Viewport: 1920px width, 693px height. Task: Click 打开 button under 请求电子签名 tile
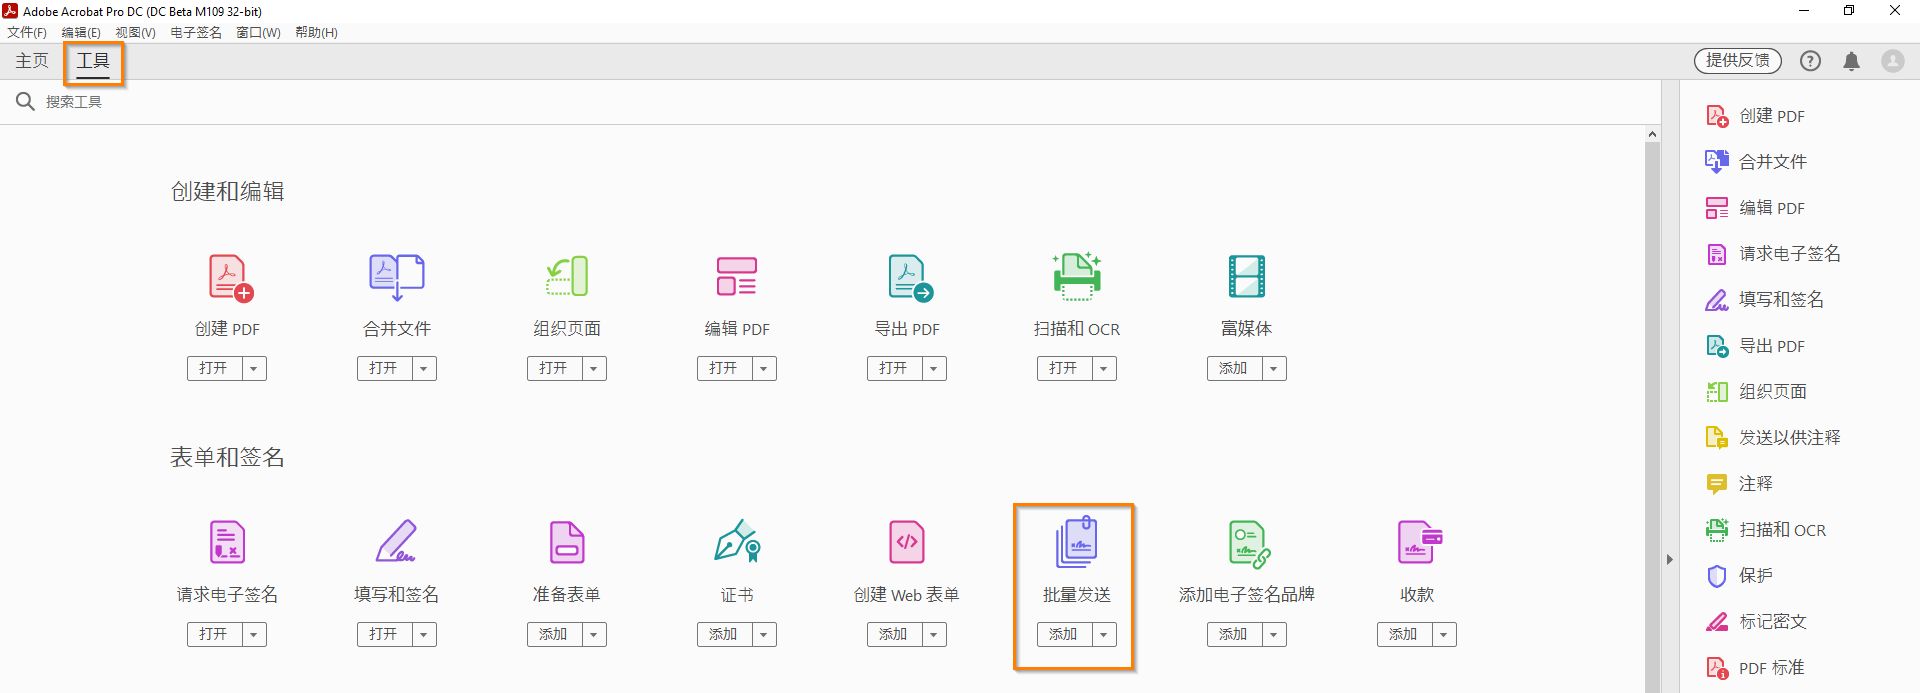[x=214, y=635]
